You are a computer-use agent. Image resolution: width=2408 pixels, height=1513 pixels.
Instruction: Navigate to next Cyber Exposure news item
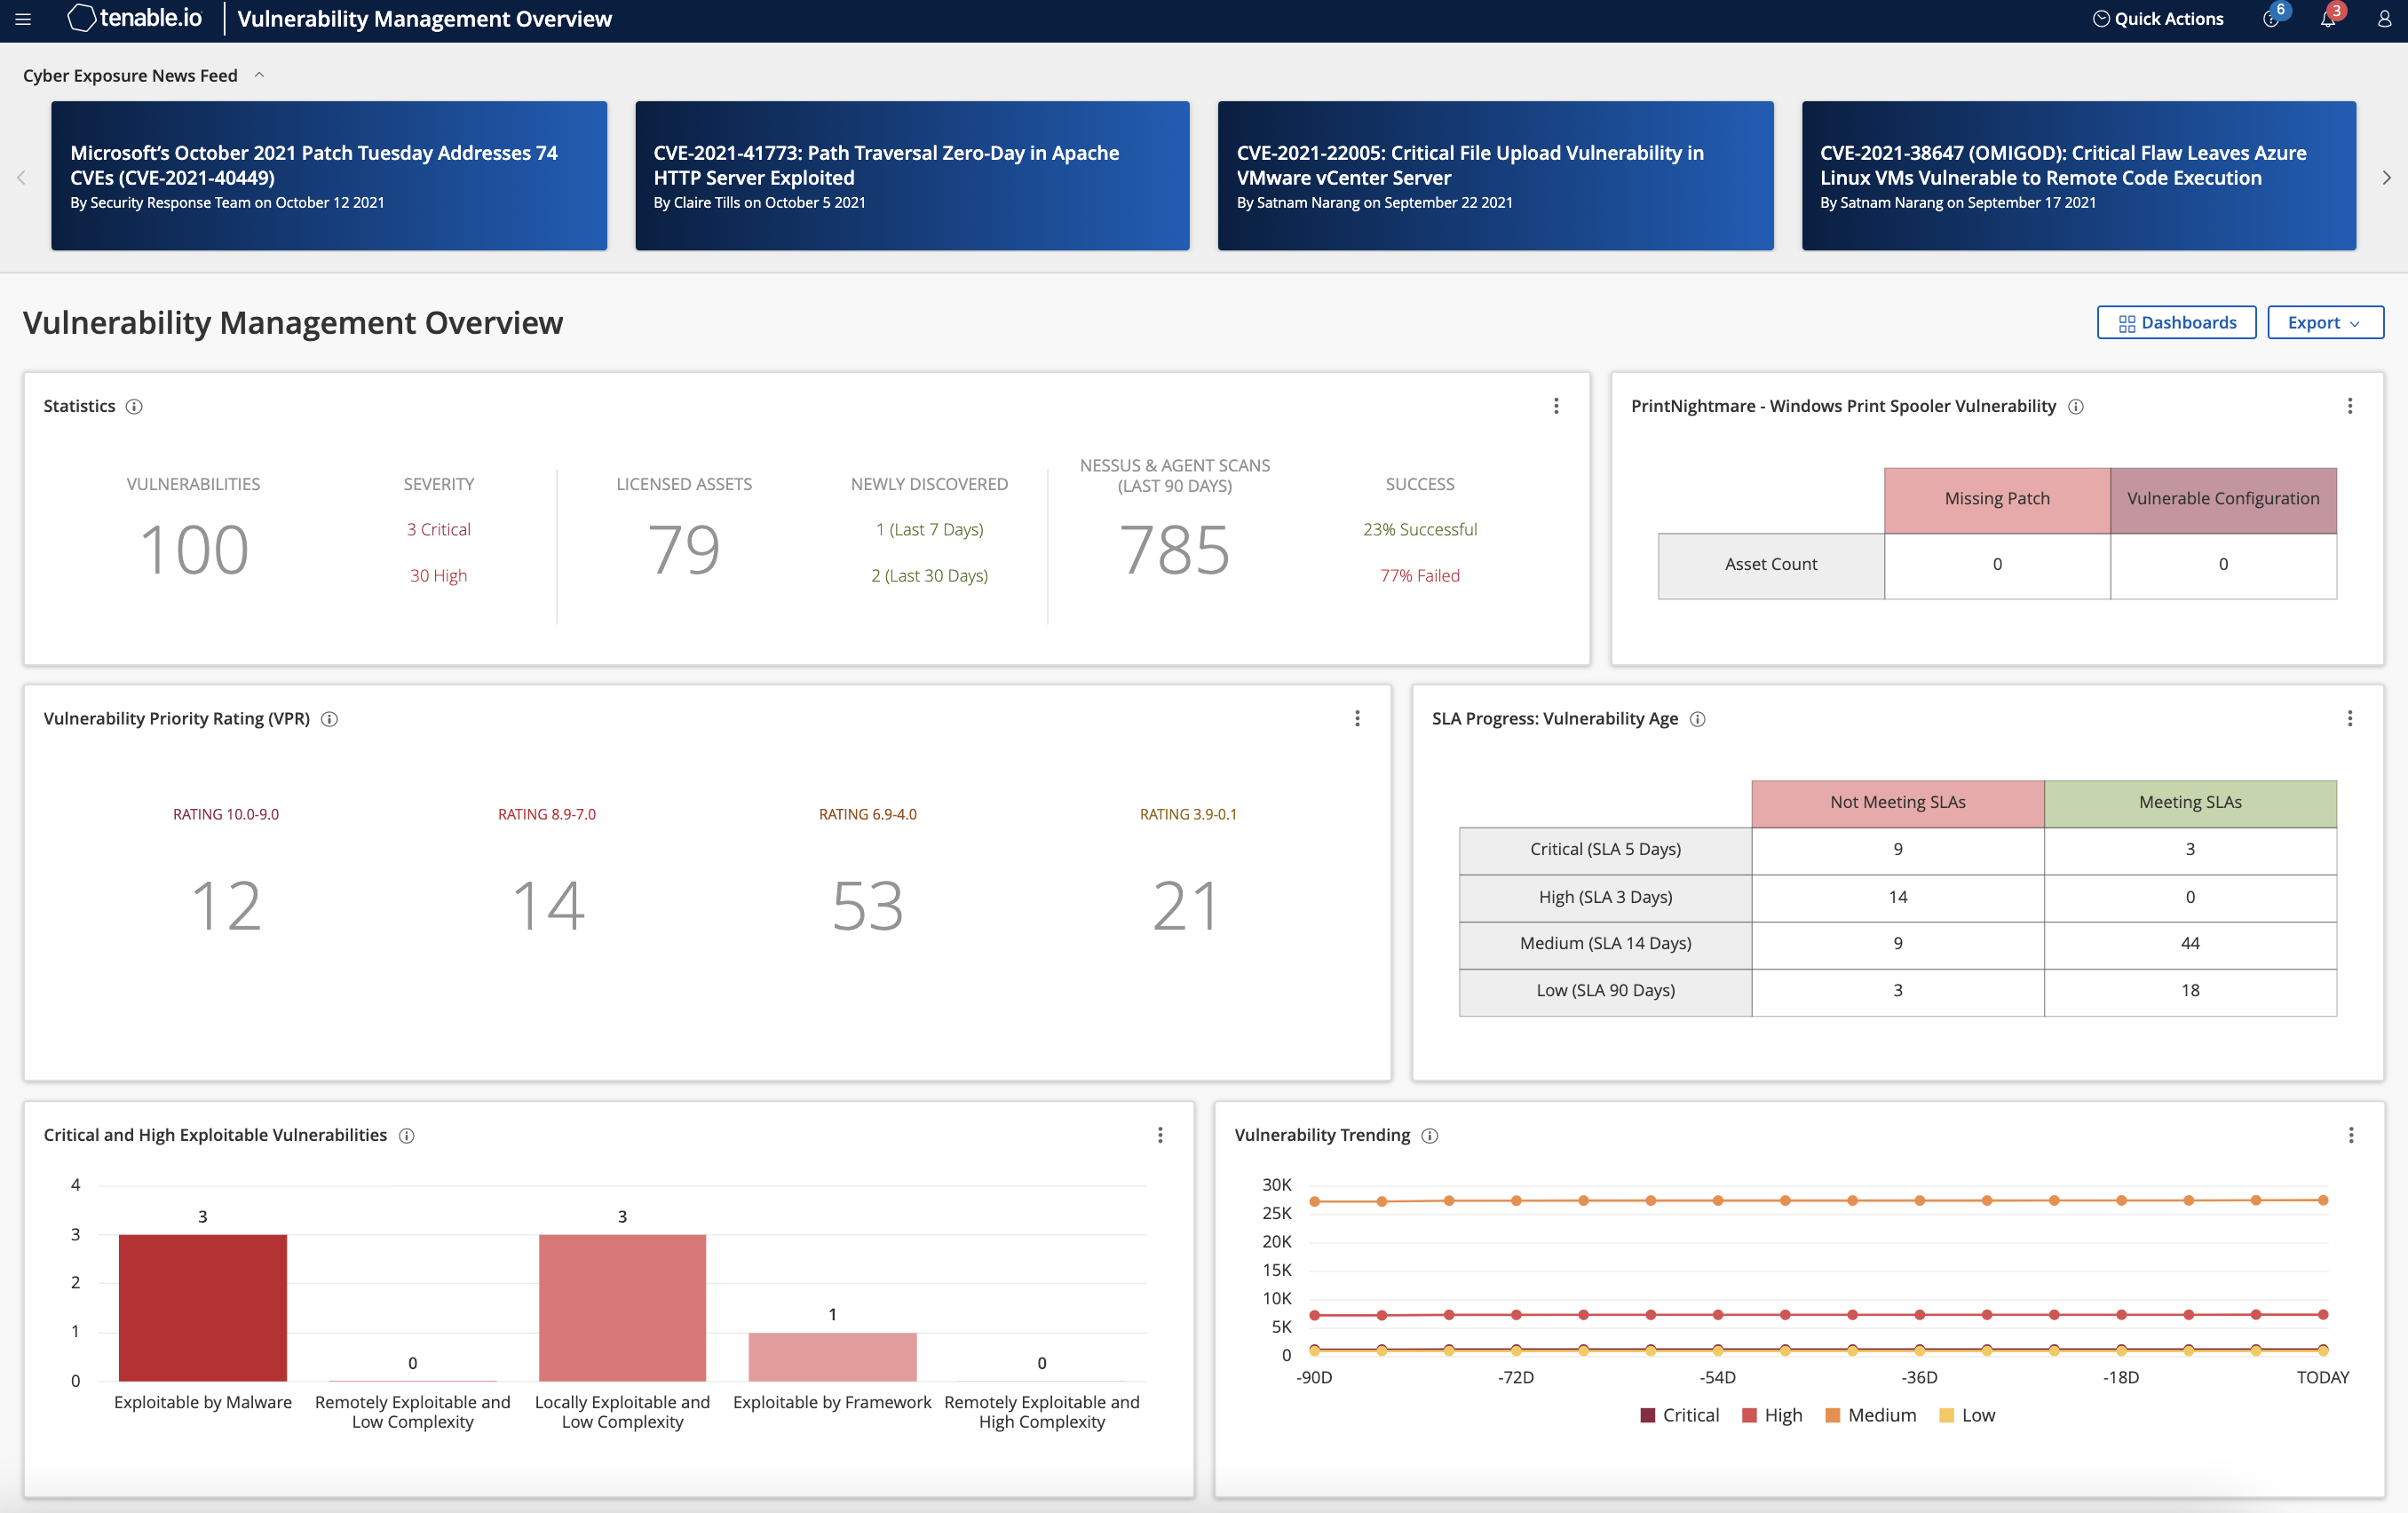coord(2387,174)
